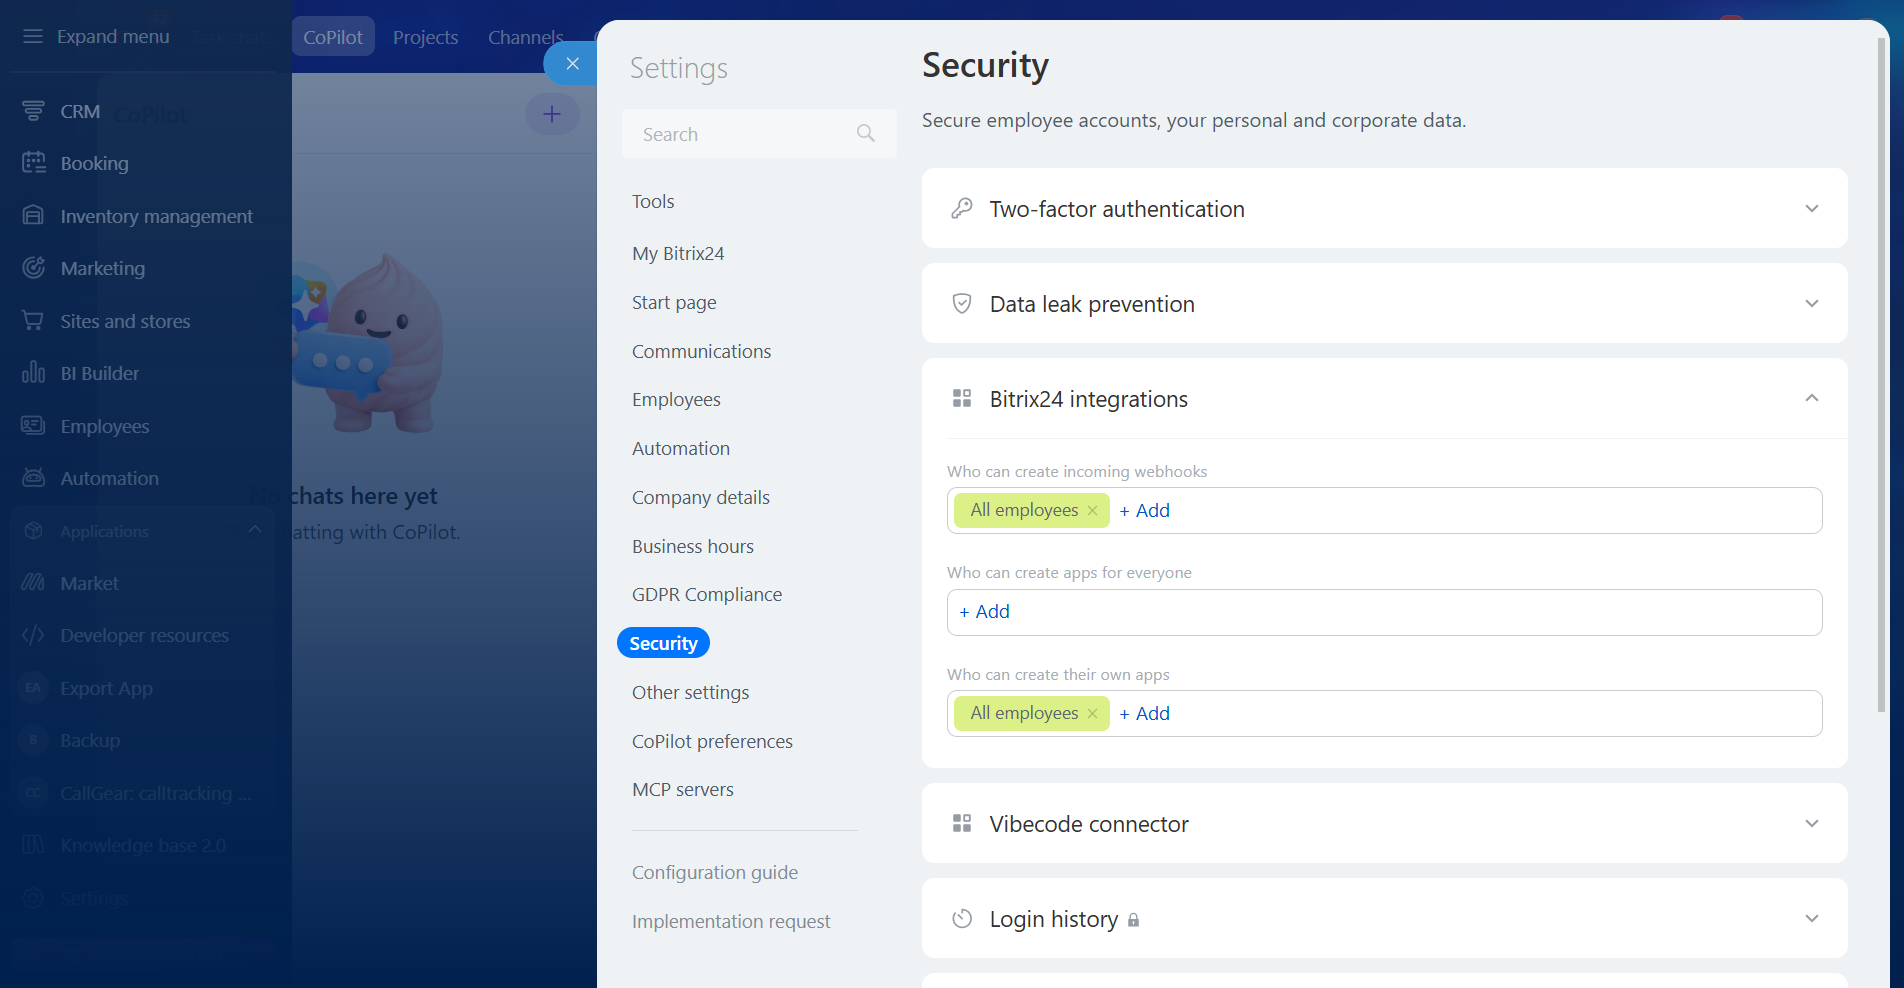Viewport: 1904px width, 988px height.
Task: Click the key icon of Two-factor authentication
Action: [962, 208]
